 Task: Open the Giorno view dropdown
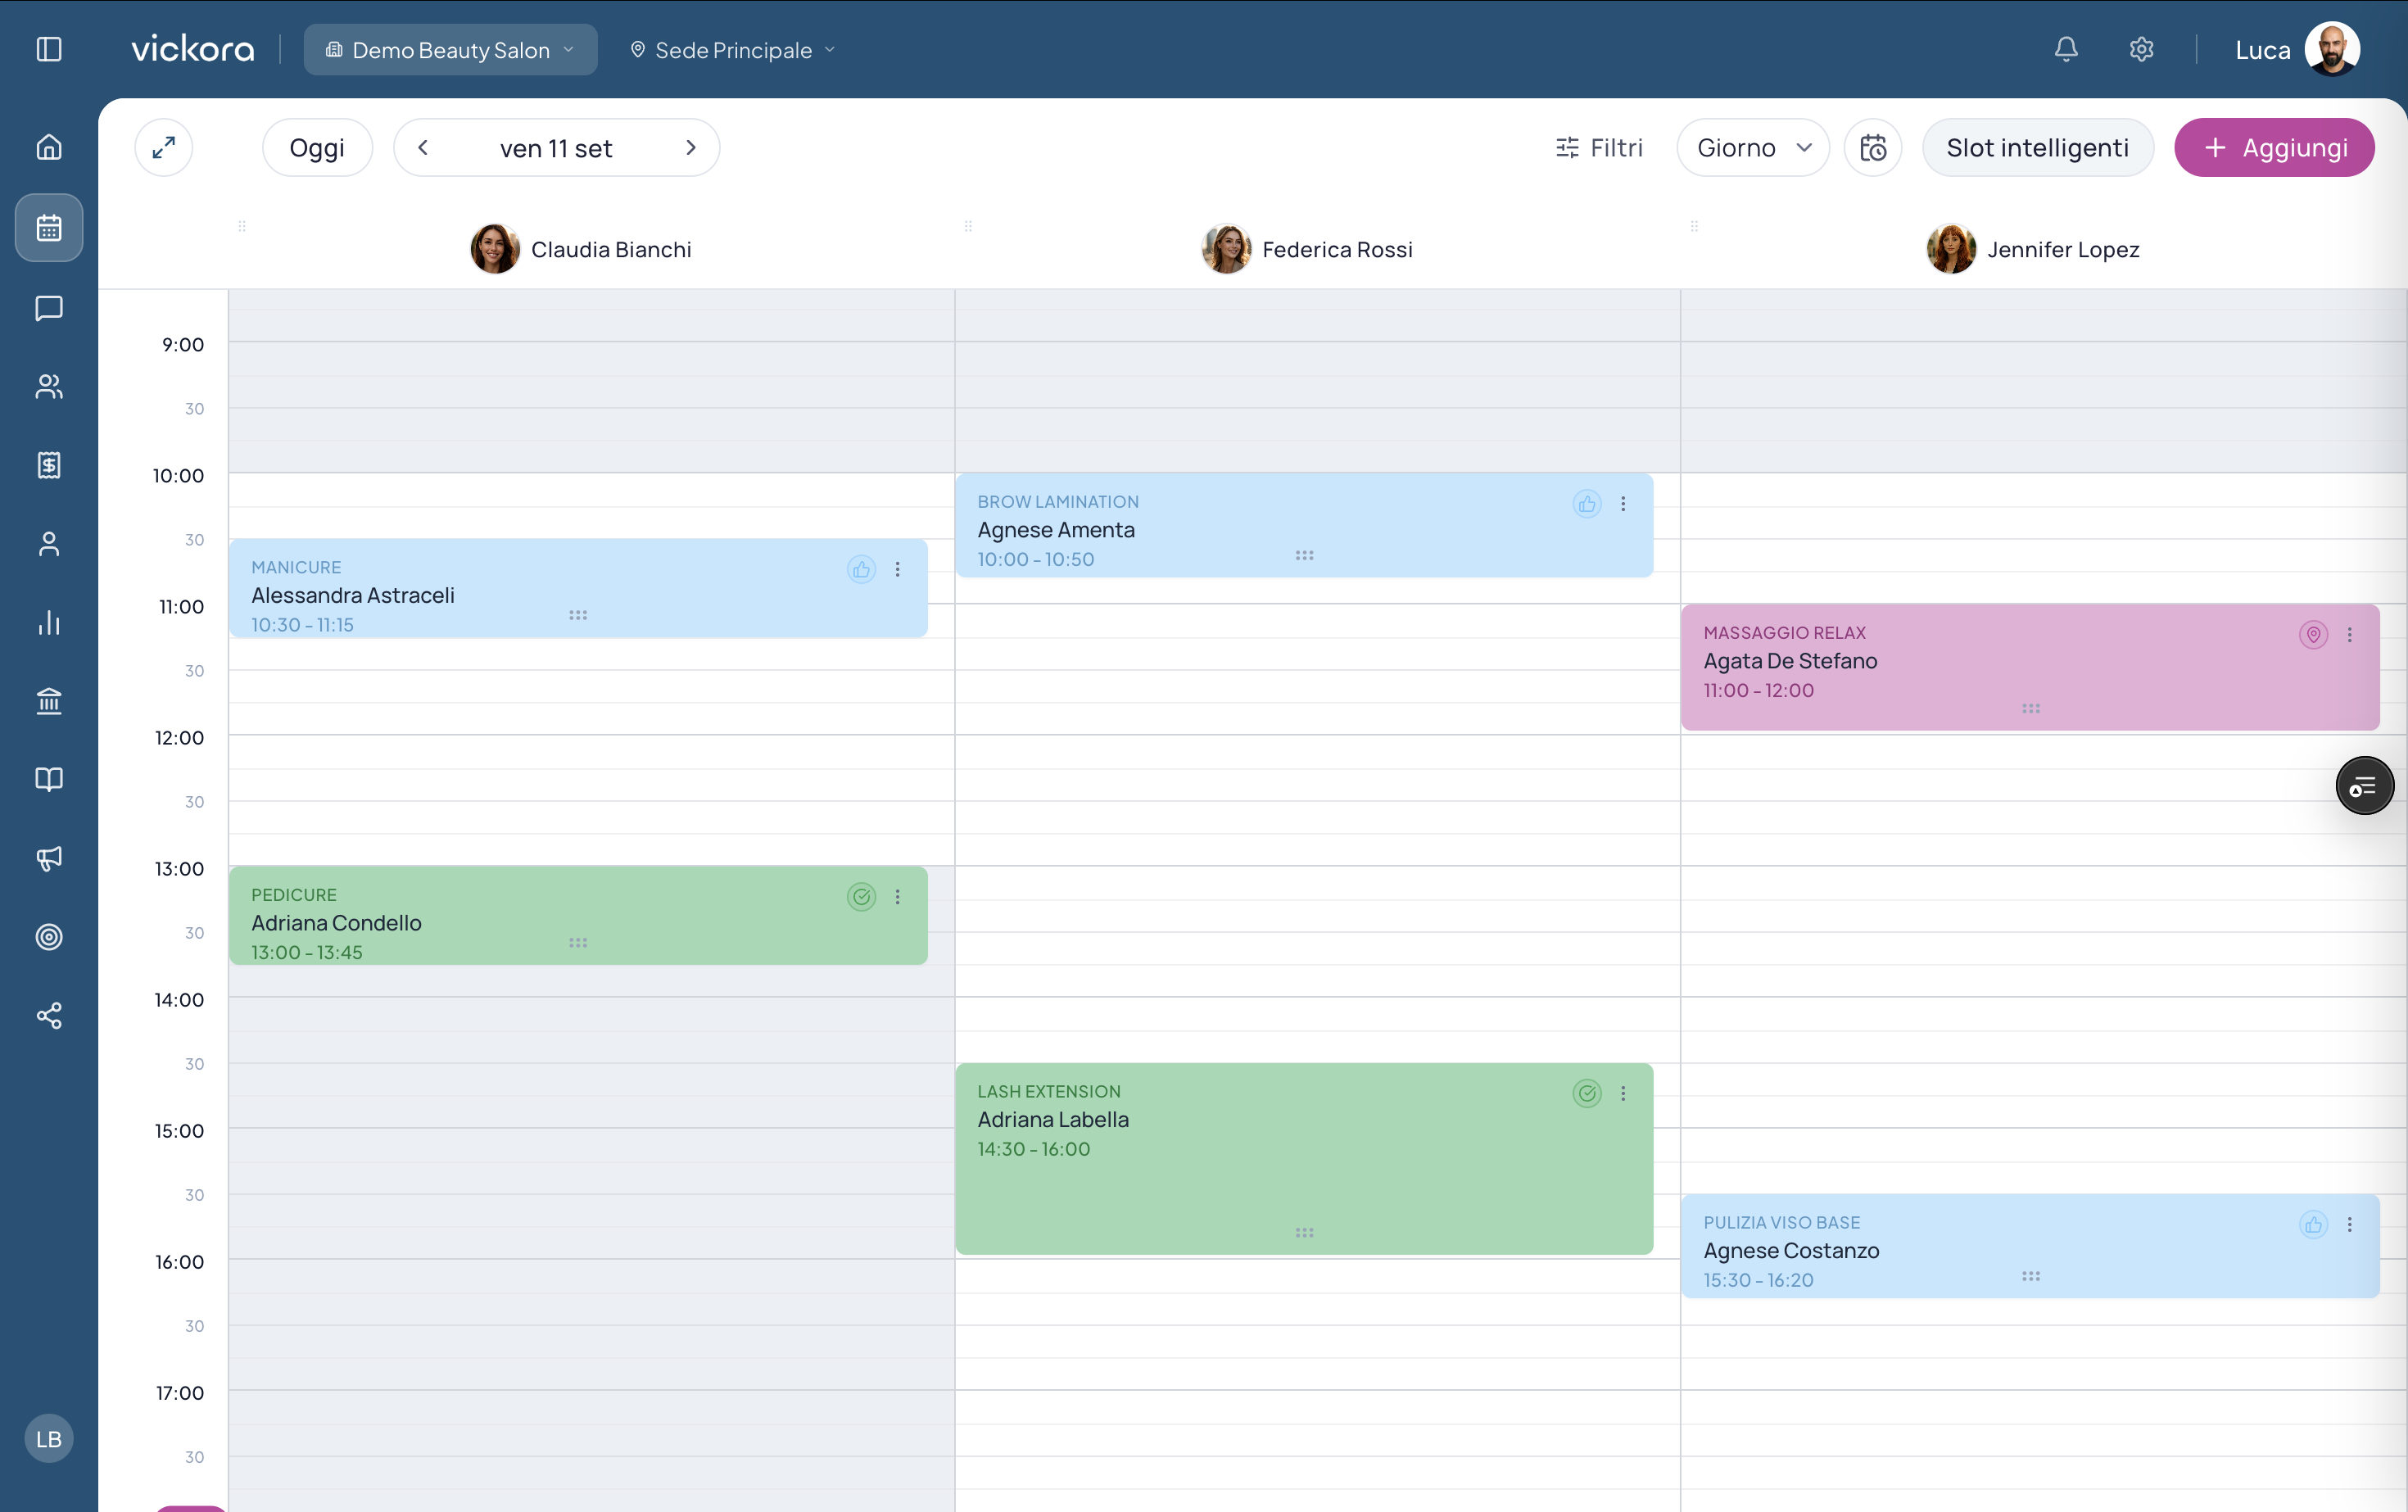click(x=1753, y=148)
